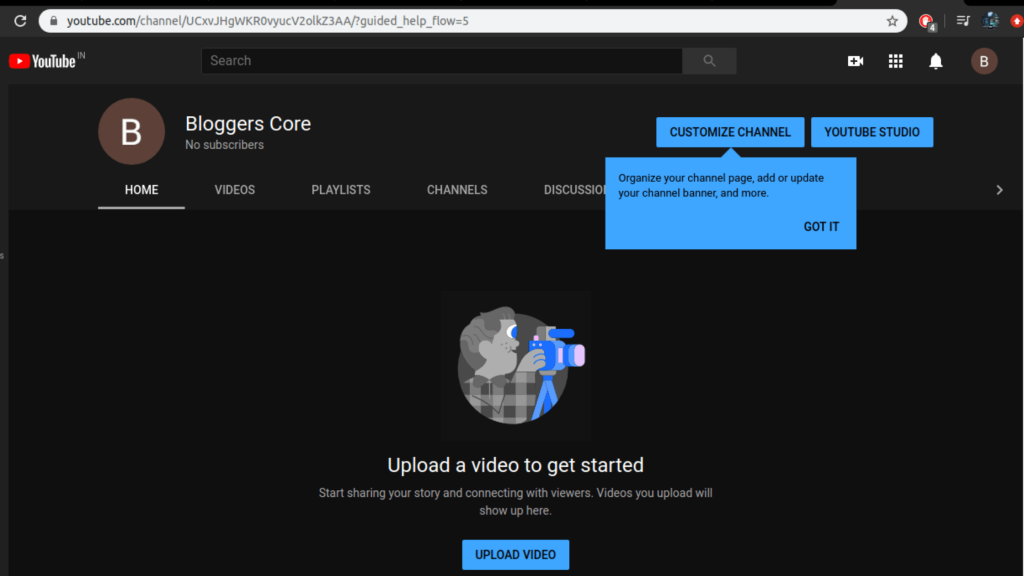Viewport: 1024px width, 576px height.
Task: Click the Bloggers Core channel name
Action: (x=248, y=123)
